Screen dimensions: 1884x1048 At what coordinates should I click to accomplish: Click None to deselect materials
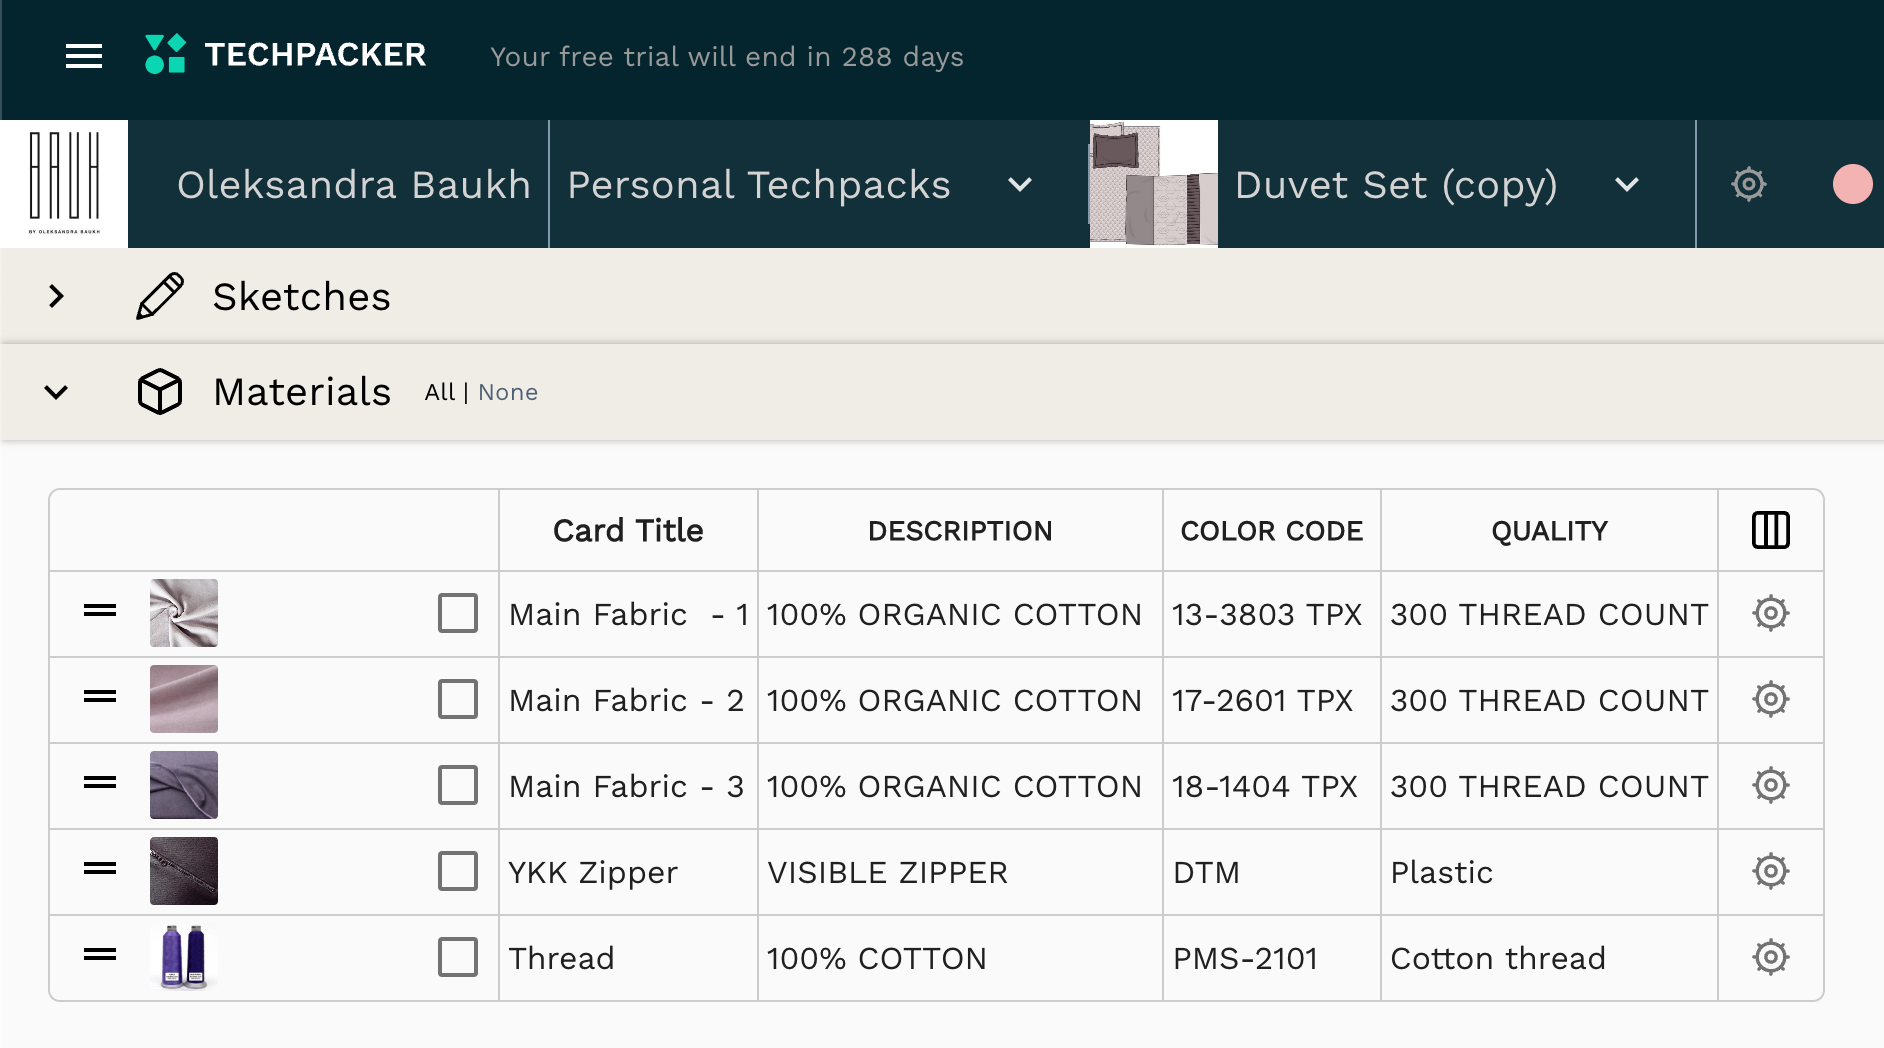pyautogui.click(x=508, y=392)
